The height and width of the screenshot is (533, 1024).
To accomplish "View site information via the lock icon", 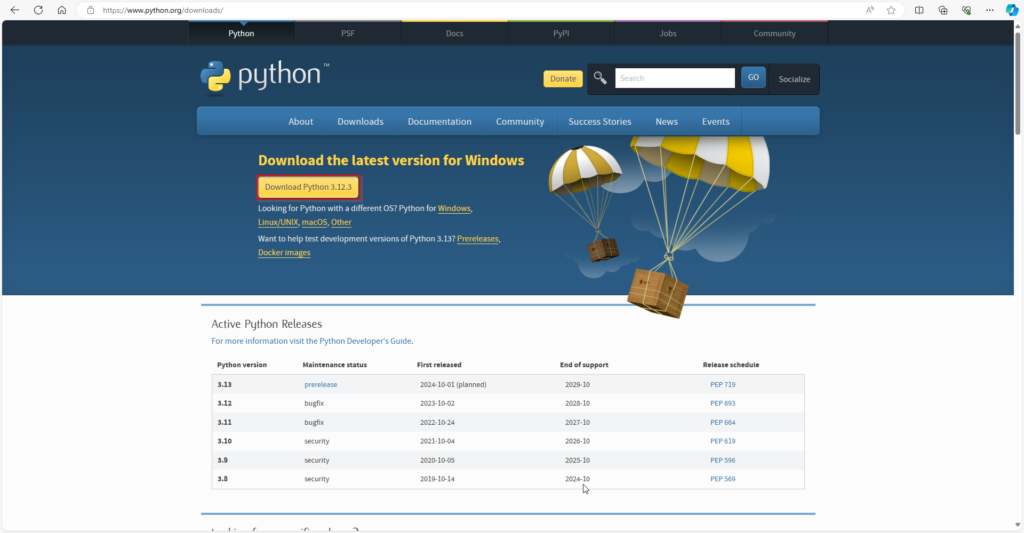I will coord(91,10).
